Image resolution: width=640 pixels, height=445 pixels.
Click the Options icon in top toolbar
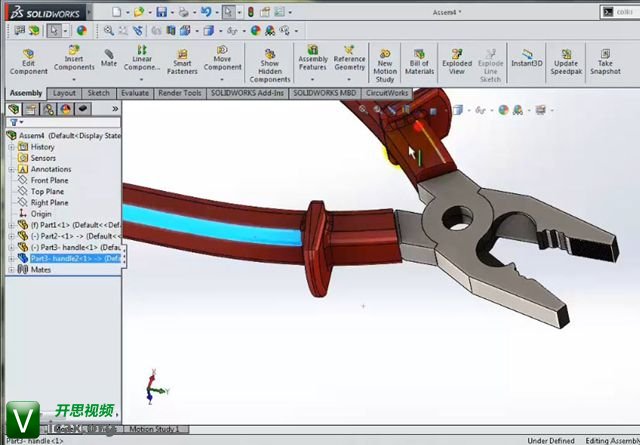[x=279, y=12]
